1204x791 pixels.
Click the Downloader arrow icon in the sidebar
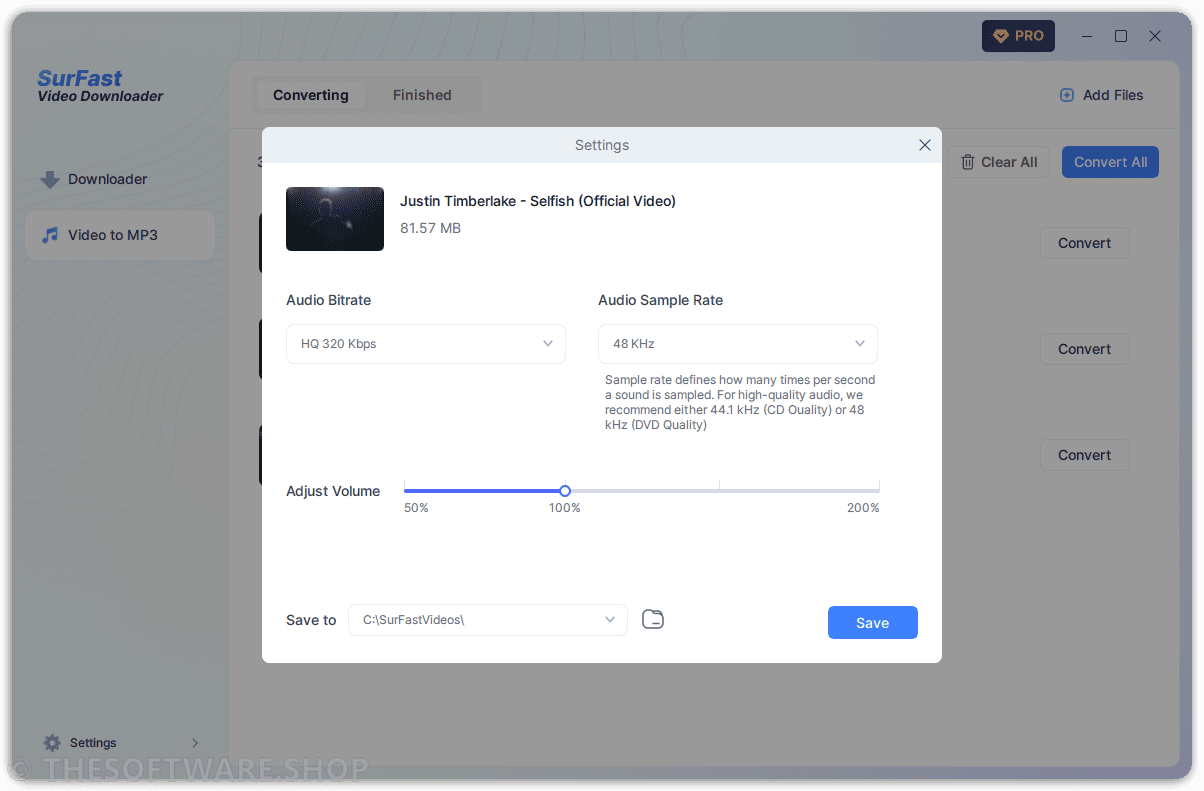[x=50, y=180]
